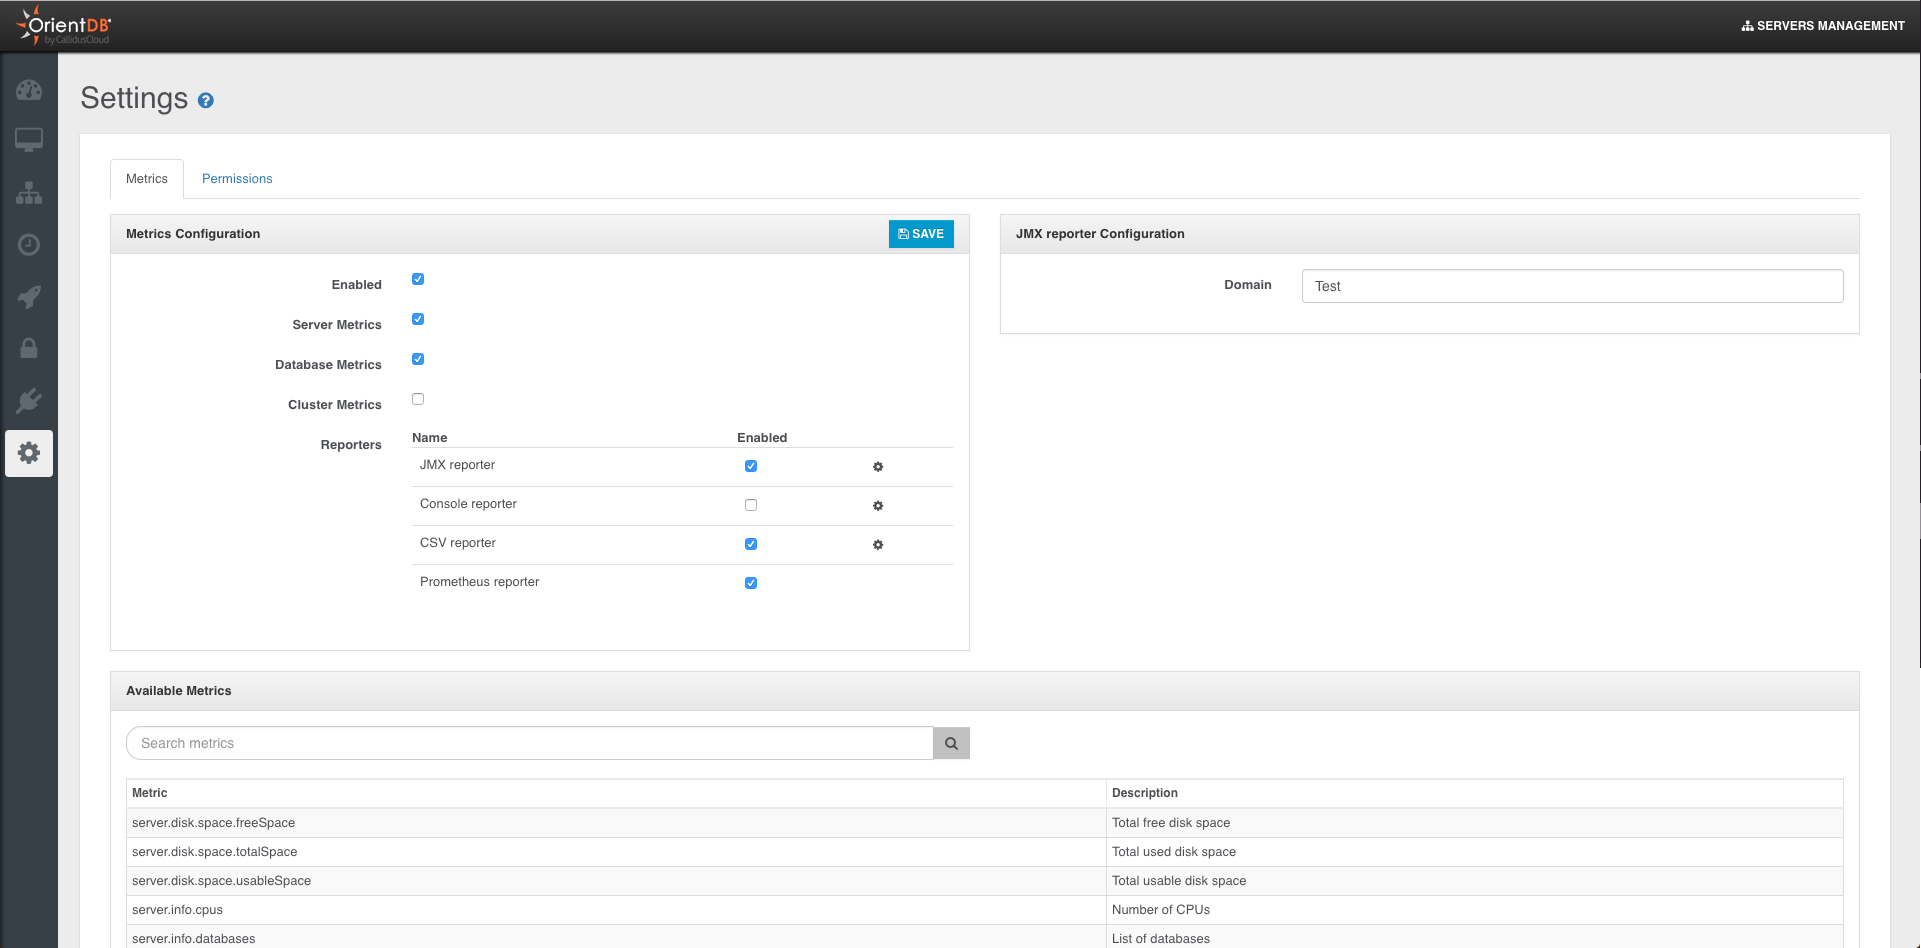The height and width of the screenshot is (948, 1921).
Task: Open JMX reporter configuration gear
Action: (x=878, y=467)
